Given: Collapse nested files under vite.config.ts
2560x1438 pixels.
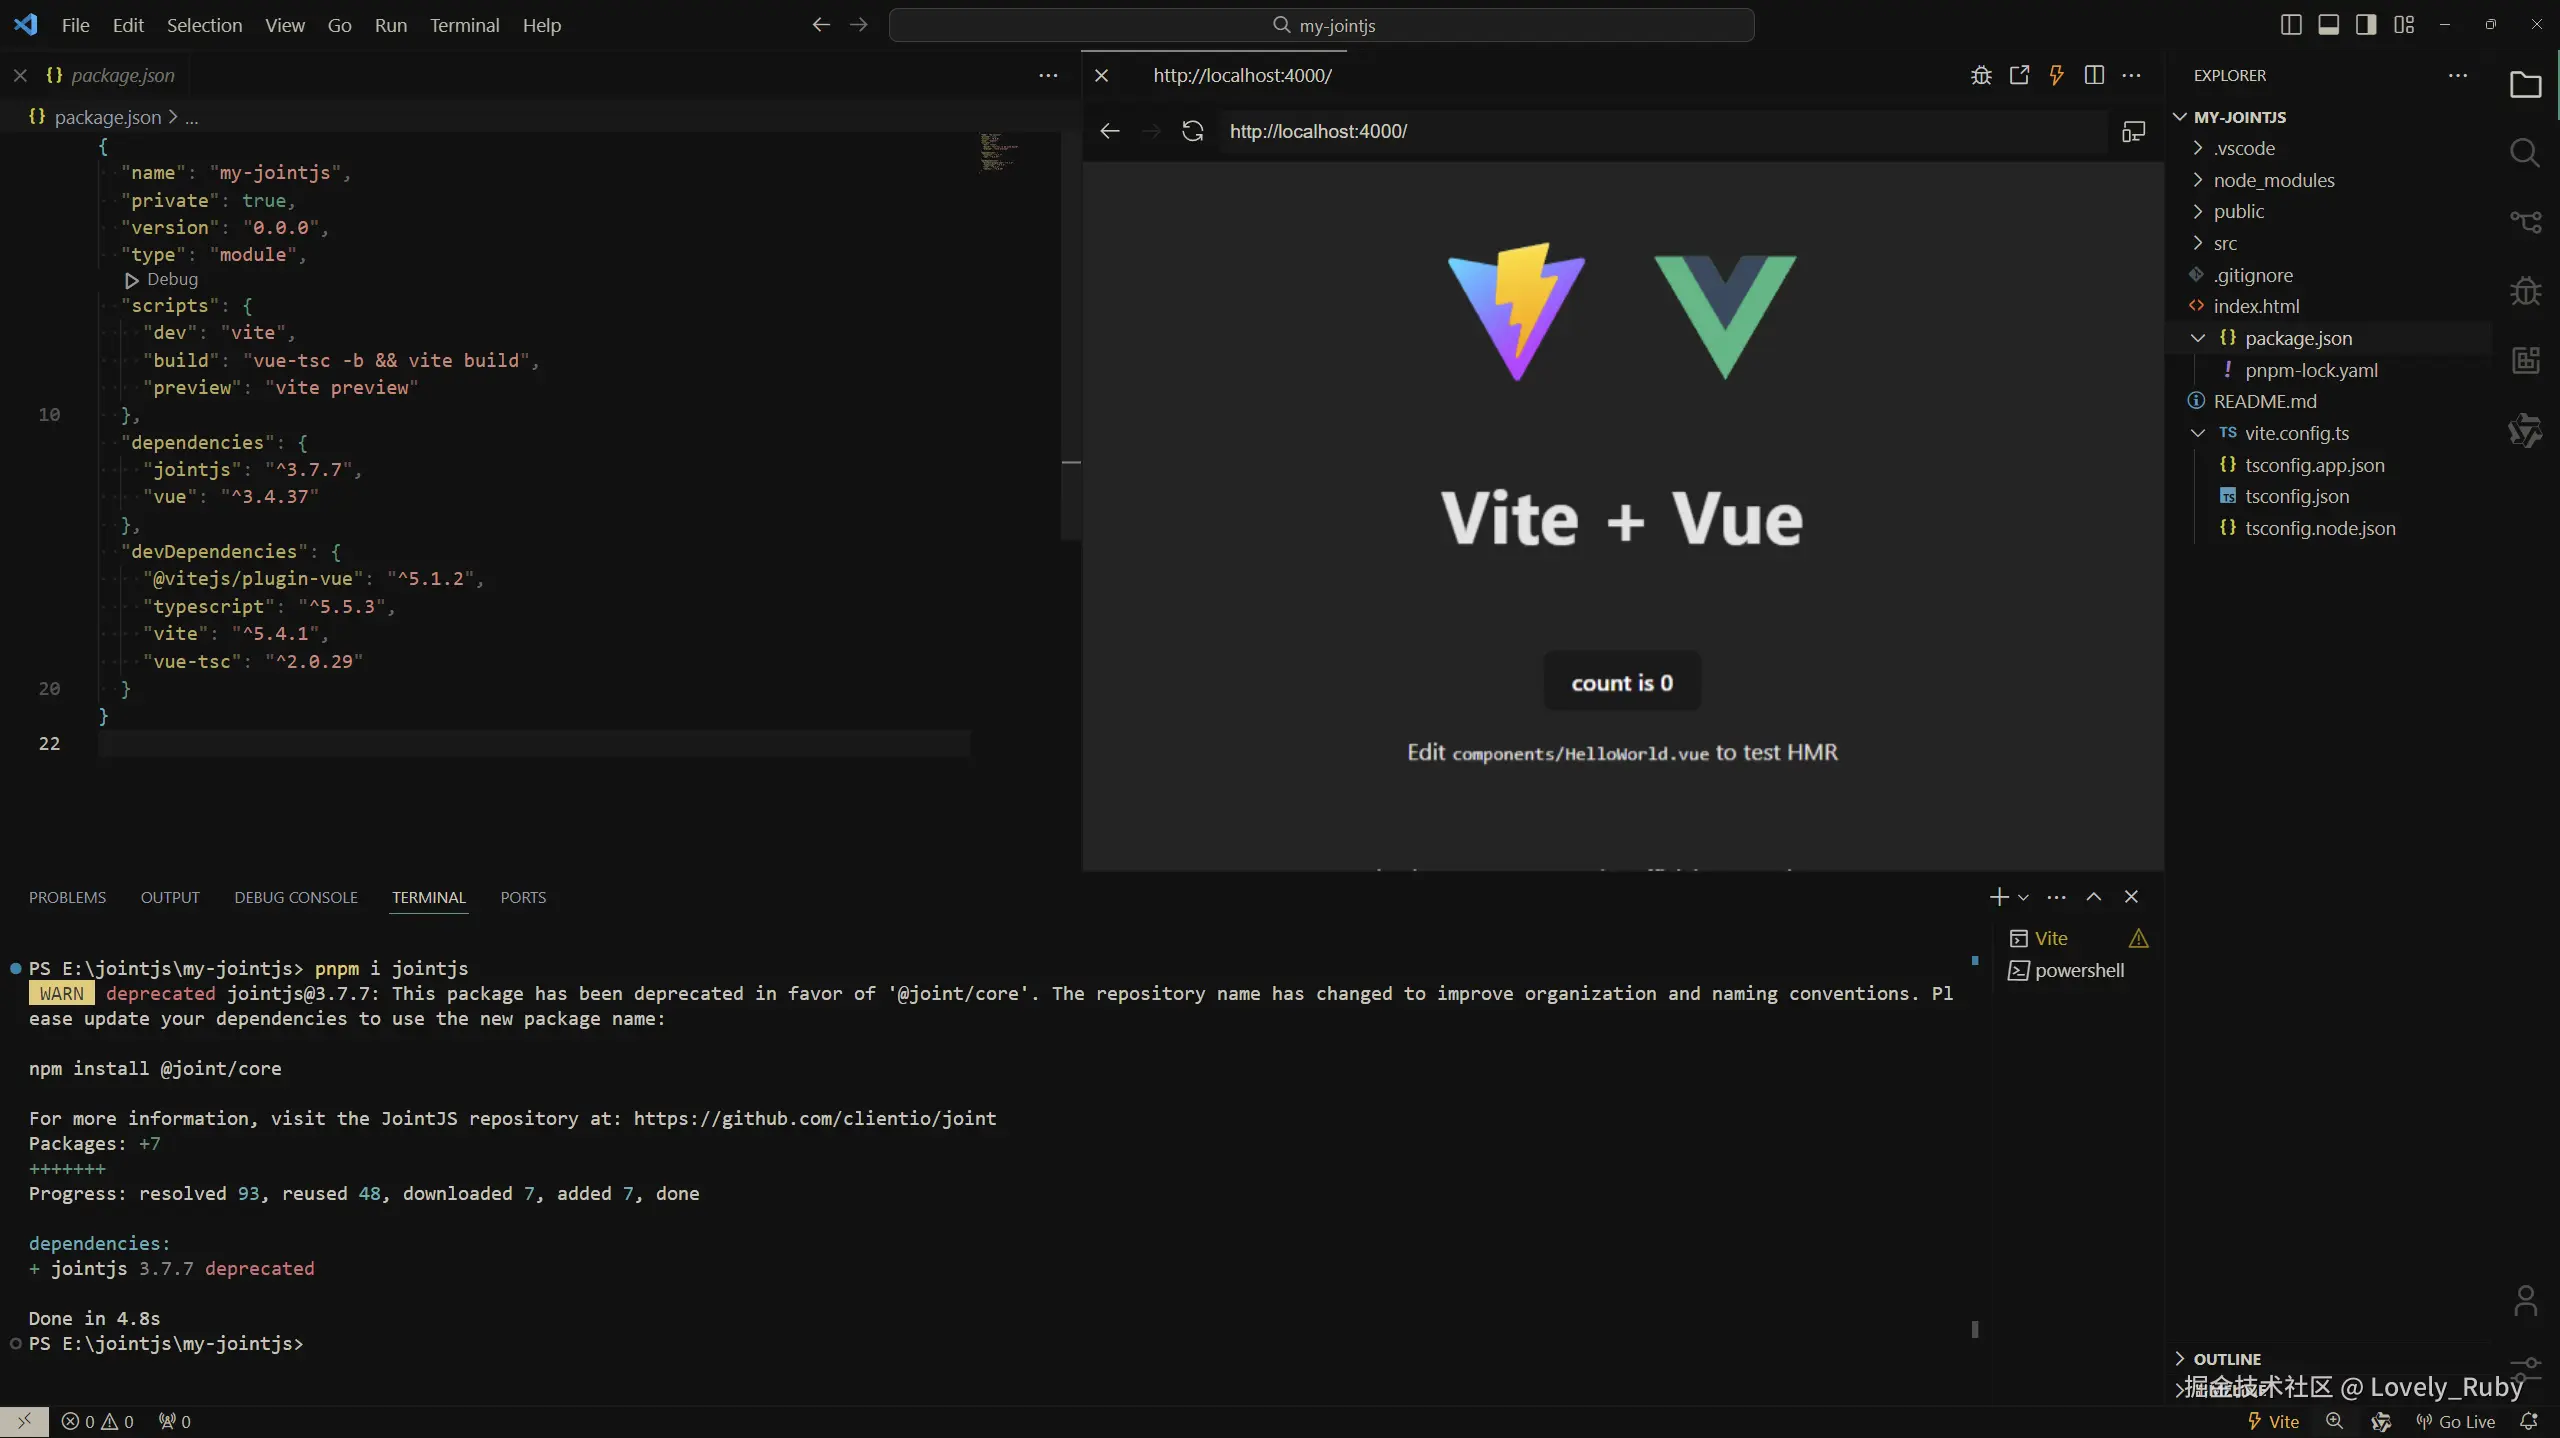Looking at the screenshot, I should pyautogui.click(x=2198, y=433).
